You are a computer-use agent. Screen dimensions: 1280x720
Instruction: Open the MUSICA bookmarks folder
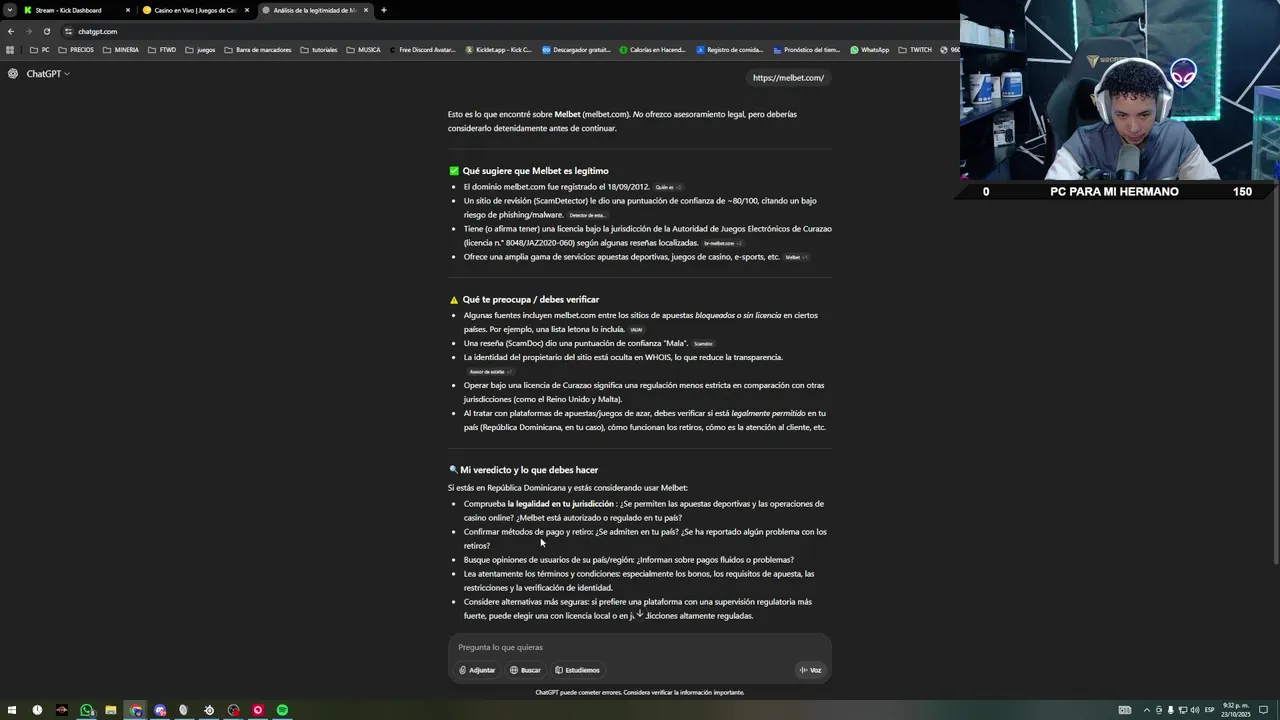pyautogui.click(x=364, y=50)
